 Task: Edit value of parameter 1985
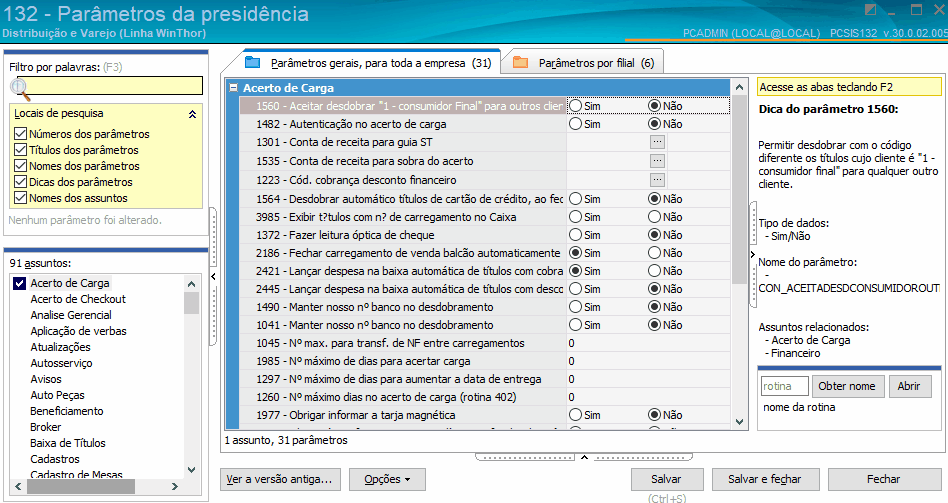[x=648, y=361]
